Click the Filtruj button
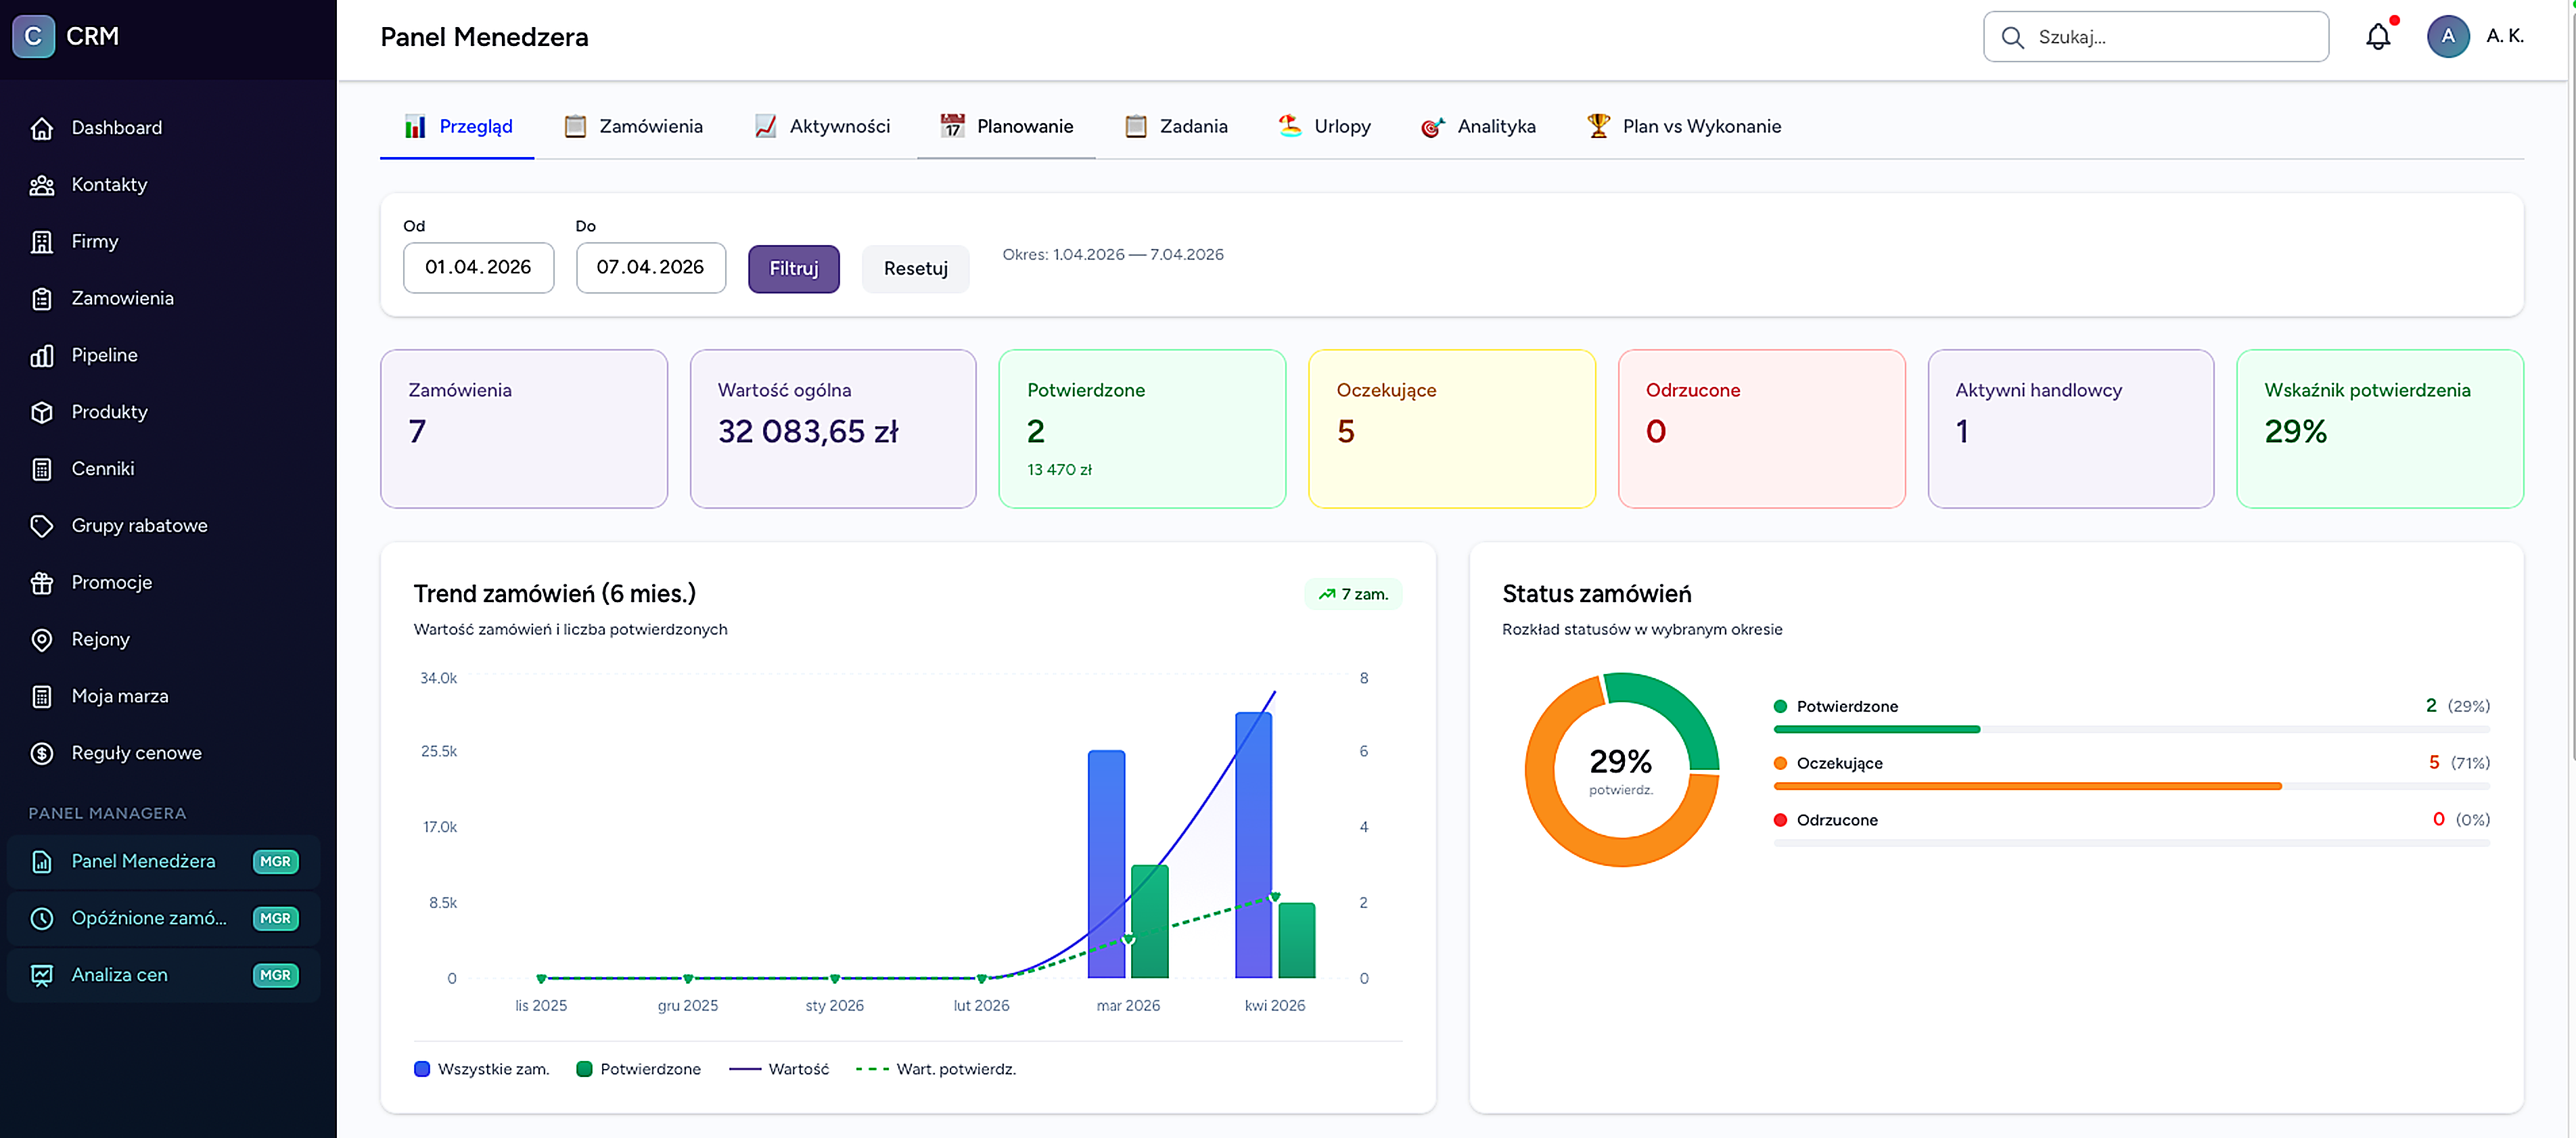Viewport: 2576px width, 1138px height. coord(794,269)
